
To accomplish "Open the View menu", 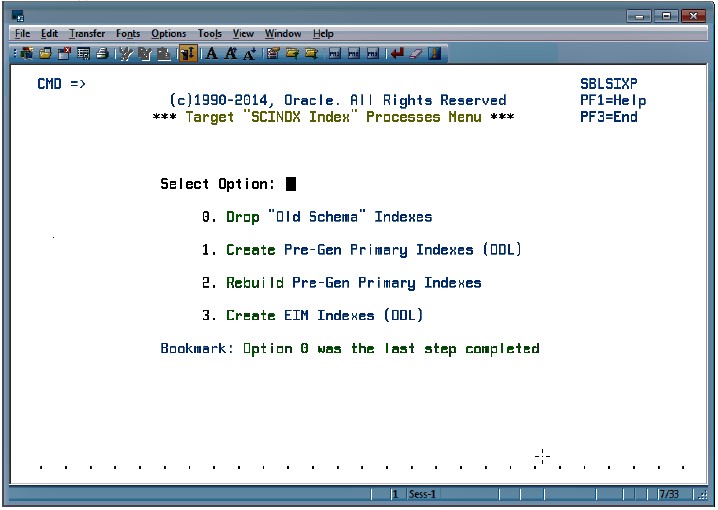I will pos(243,33).
